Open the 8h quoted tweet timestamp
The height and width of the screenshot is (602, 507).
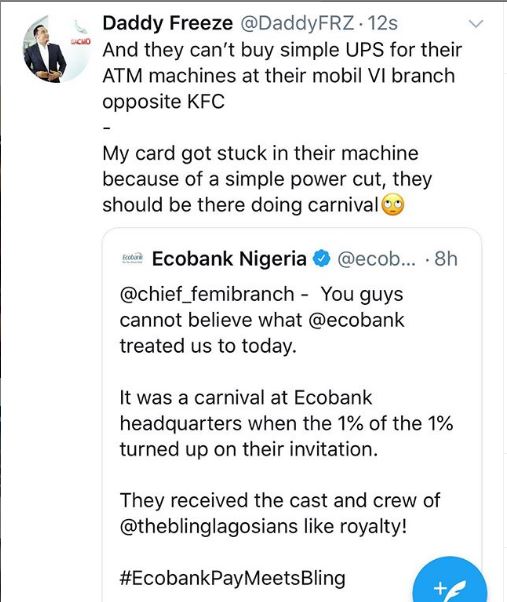[446, 259]
